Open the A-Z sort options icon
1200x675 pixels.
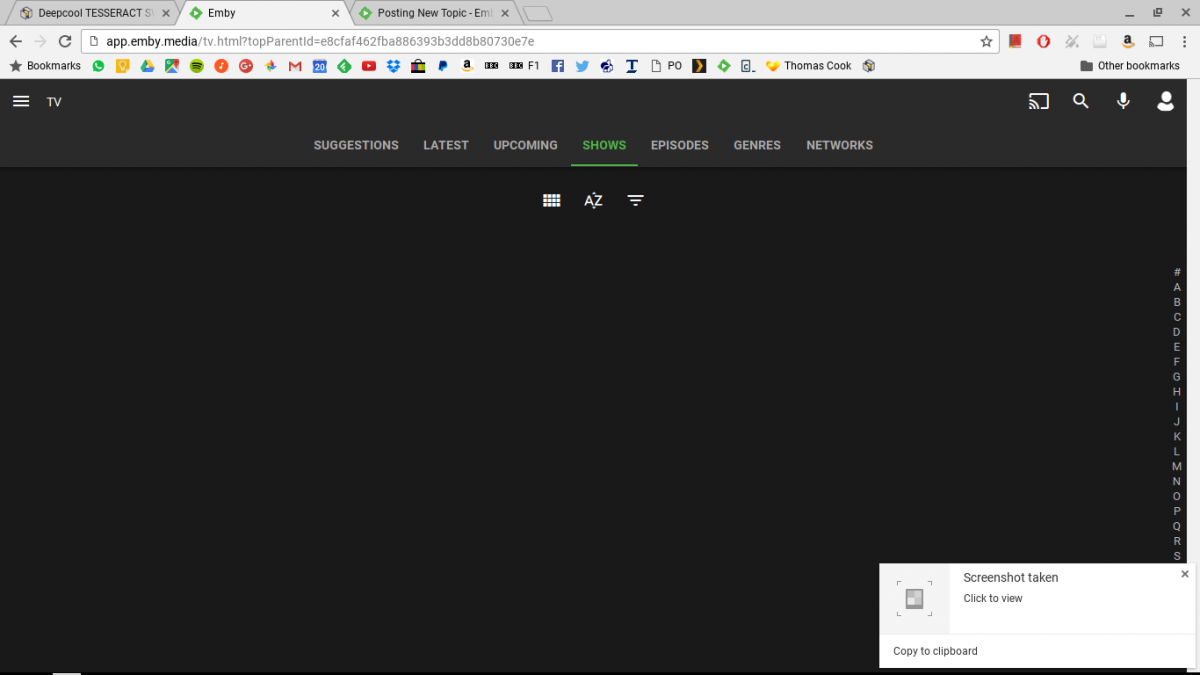tap(593, 201)
